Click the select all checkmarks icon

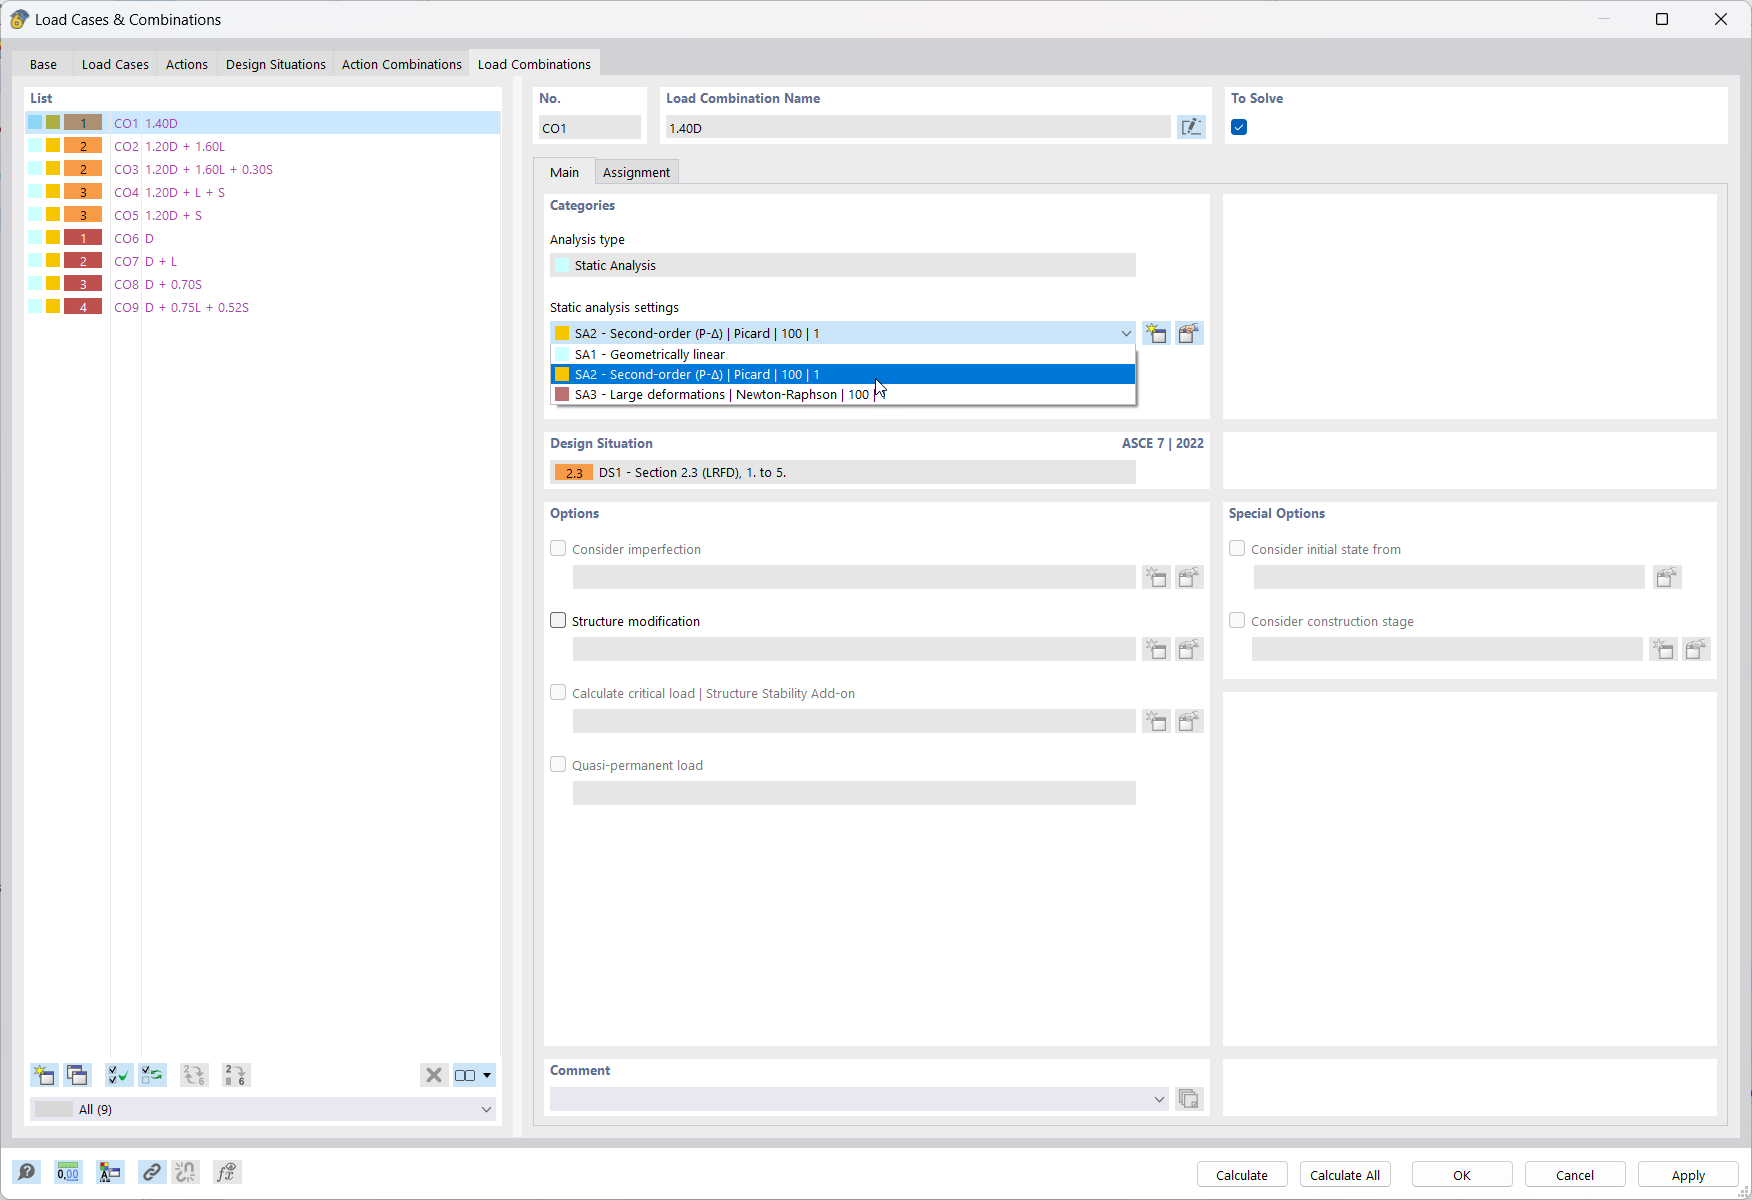tap(119, 1075)
